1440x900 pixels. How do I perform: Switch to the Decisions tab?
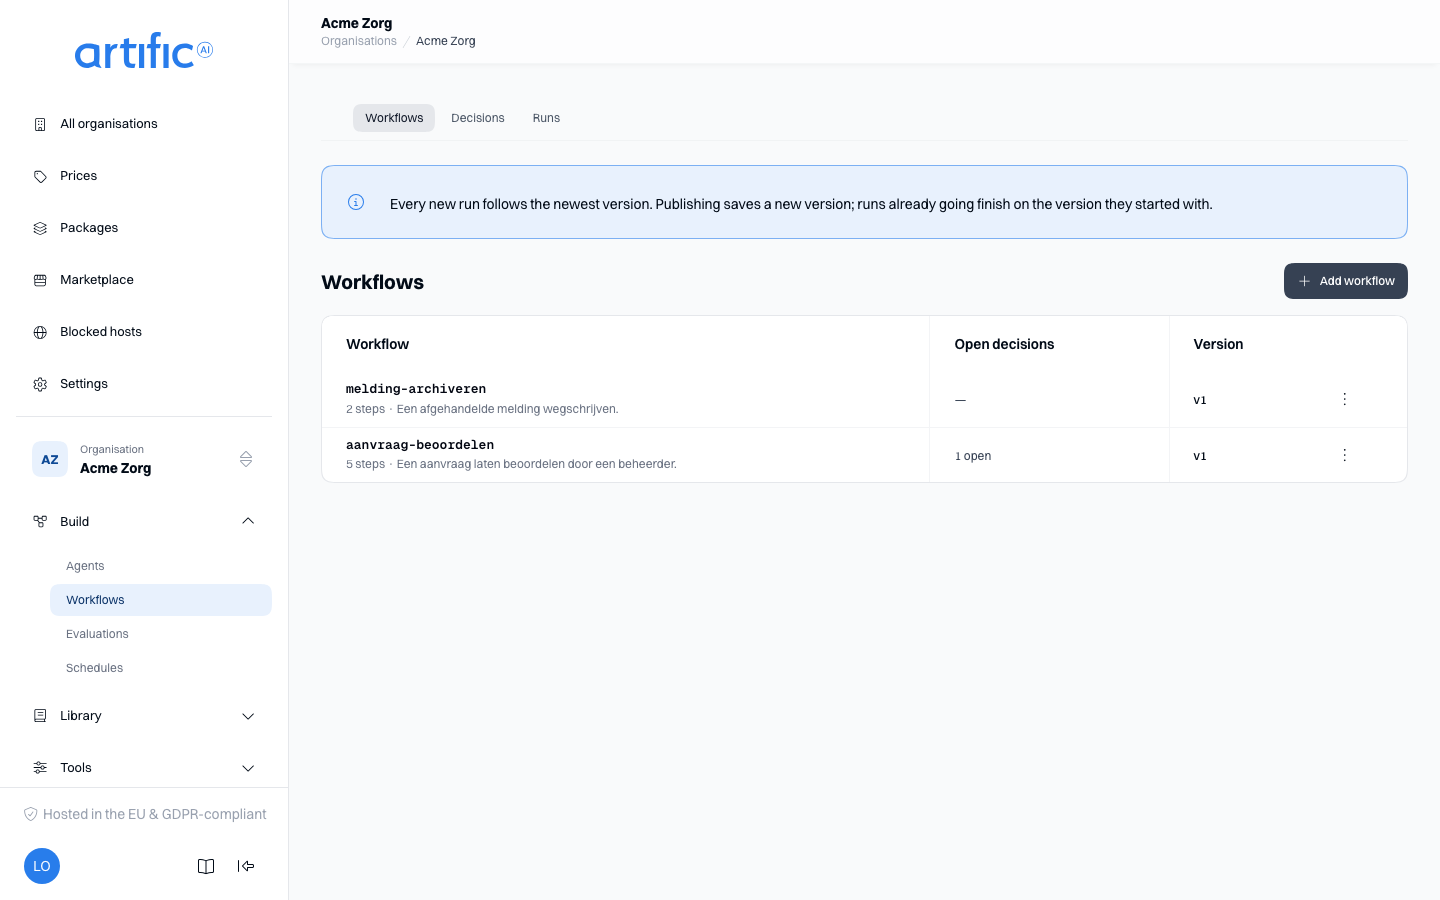(478, 118)
